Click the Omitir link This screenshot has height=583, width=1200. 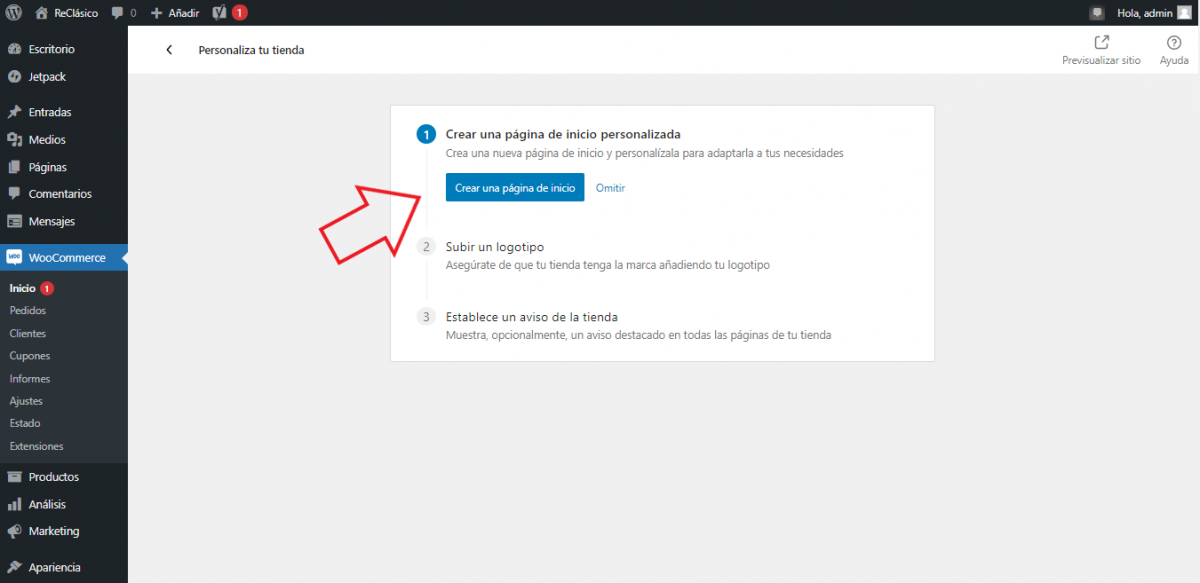(x=610, y=188)
